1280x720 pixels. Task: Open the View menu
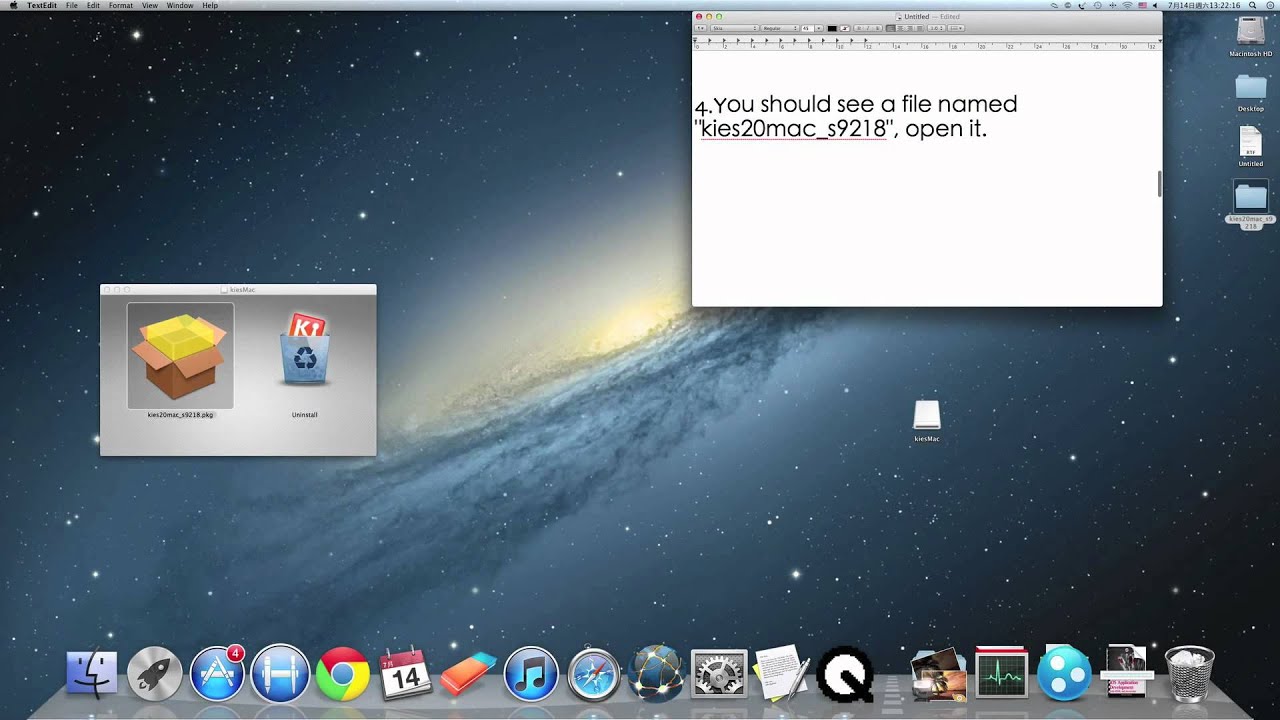click(150, 5)
